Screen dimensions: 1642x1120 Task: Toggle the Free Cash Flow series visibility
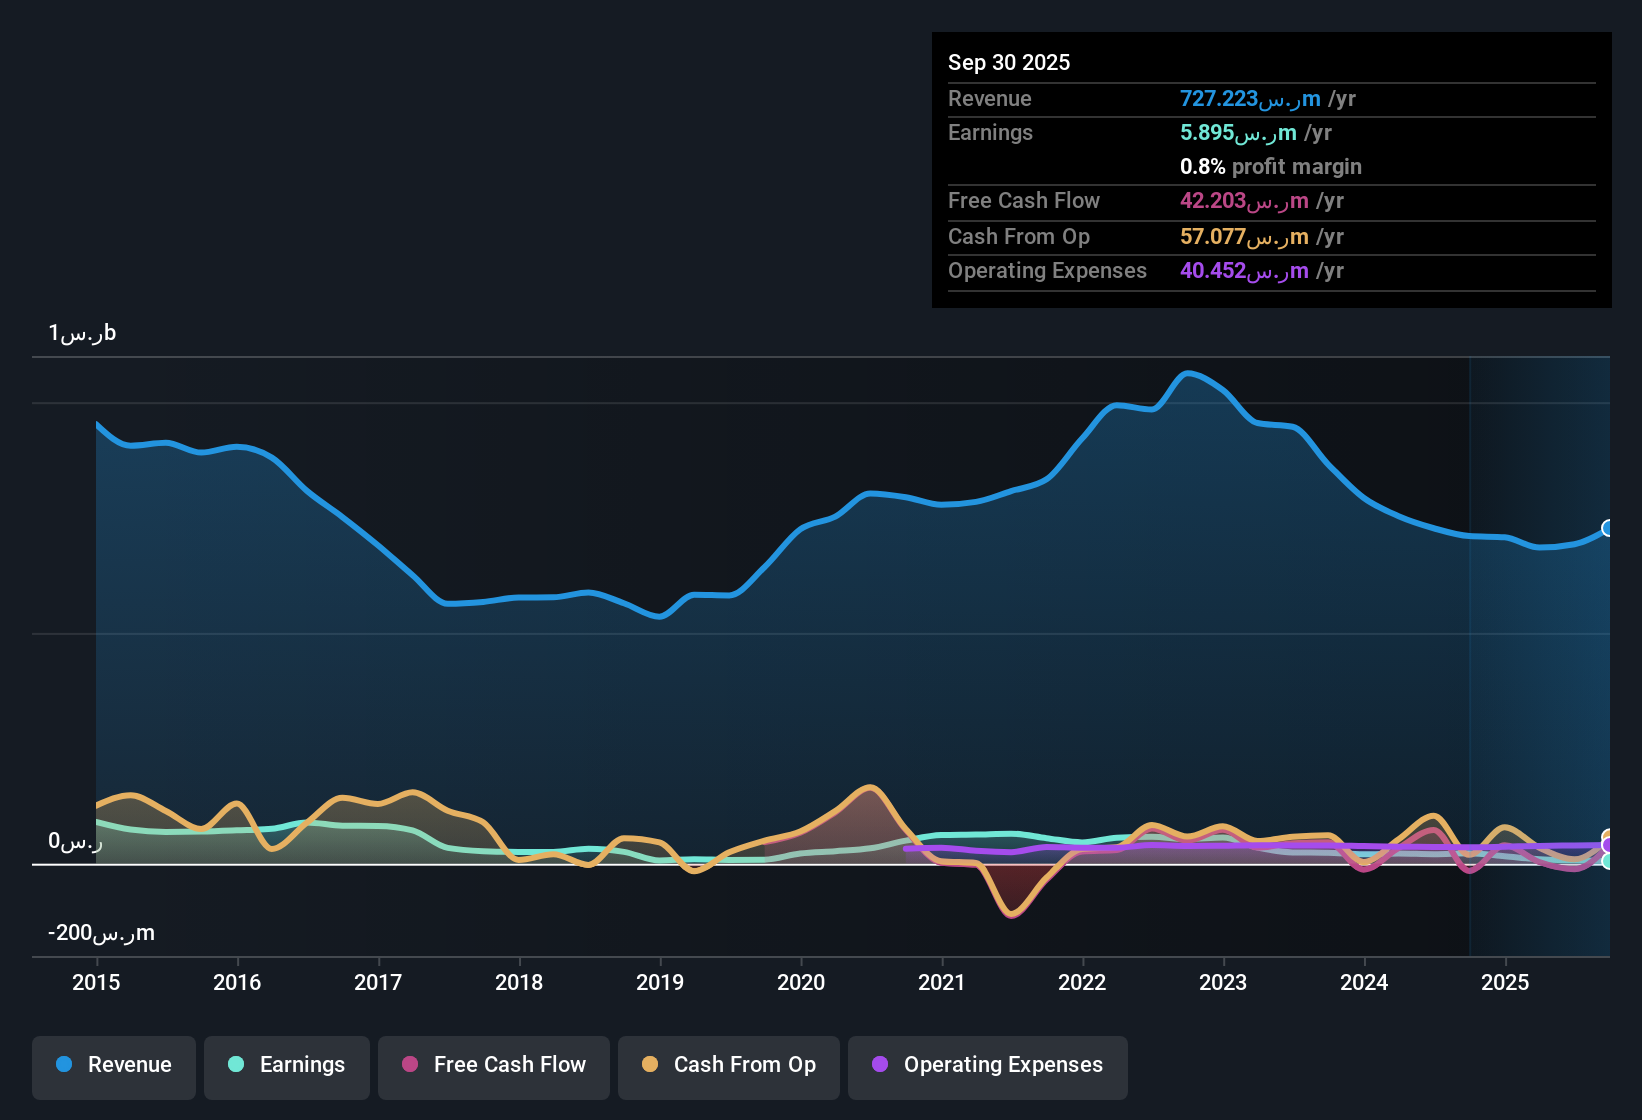pyautogui.click(x=493, y=1065)
